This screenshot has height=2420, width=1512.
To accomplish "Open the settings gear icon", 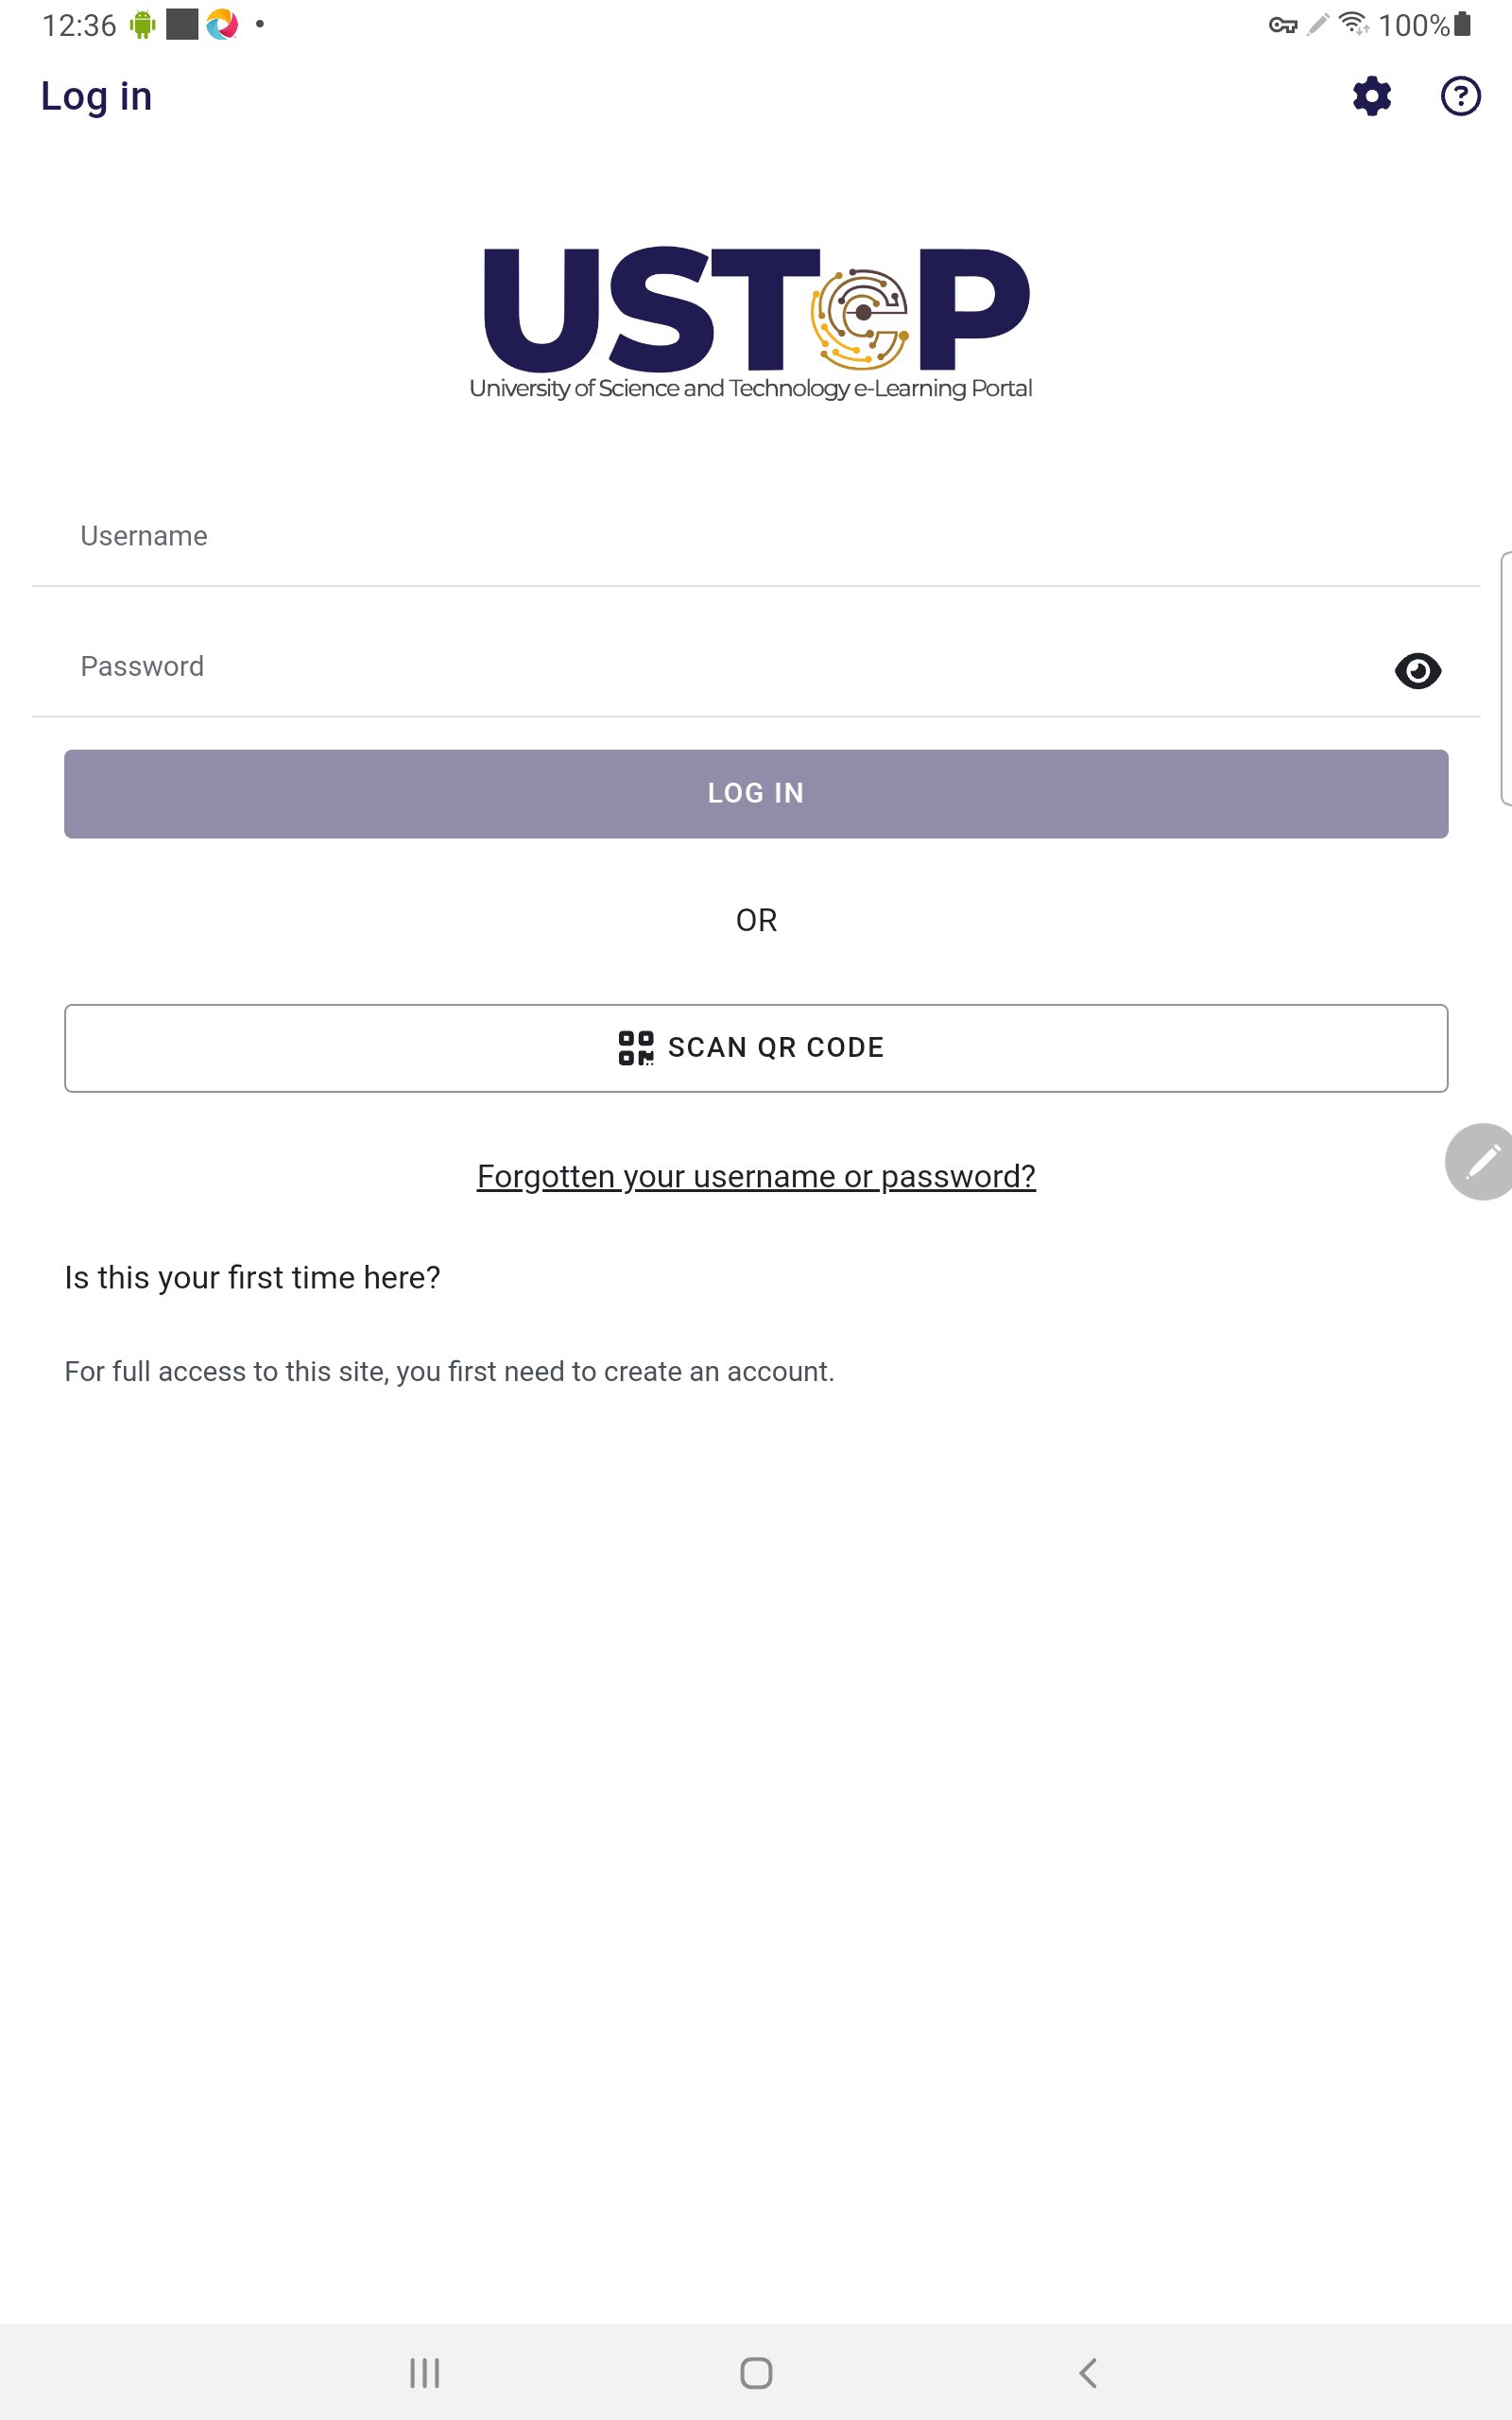I will coord(1370,96).
